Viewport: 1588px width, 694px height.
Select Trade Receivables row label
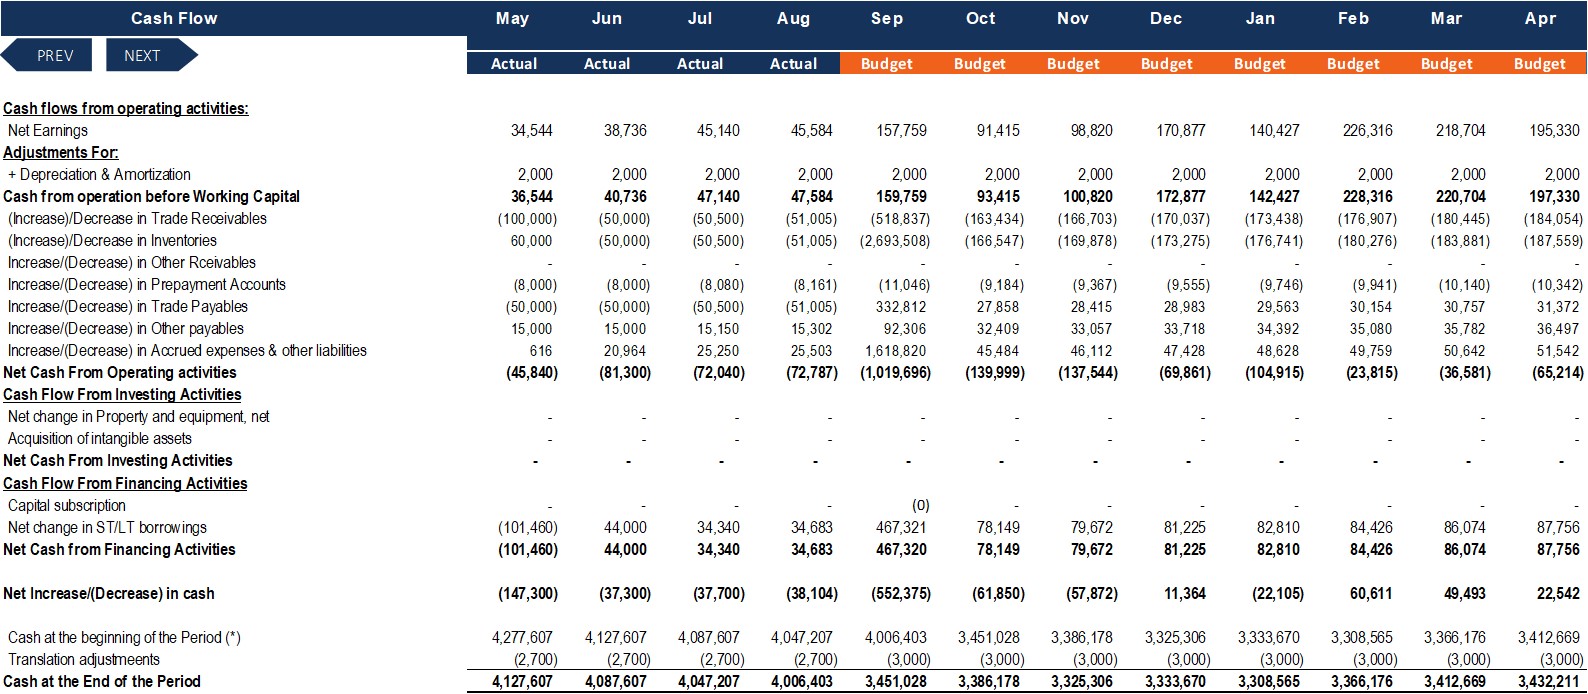tap(137, 218)
